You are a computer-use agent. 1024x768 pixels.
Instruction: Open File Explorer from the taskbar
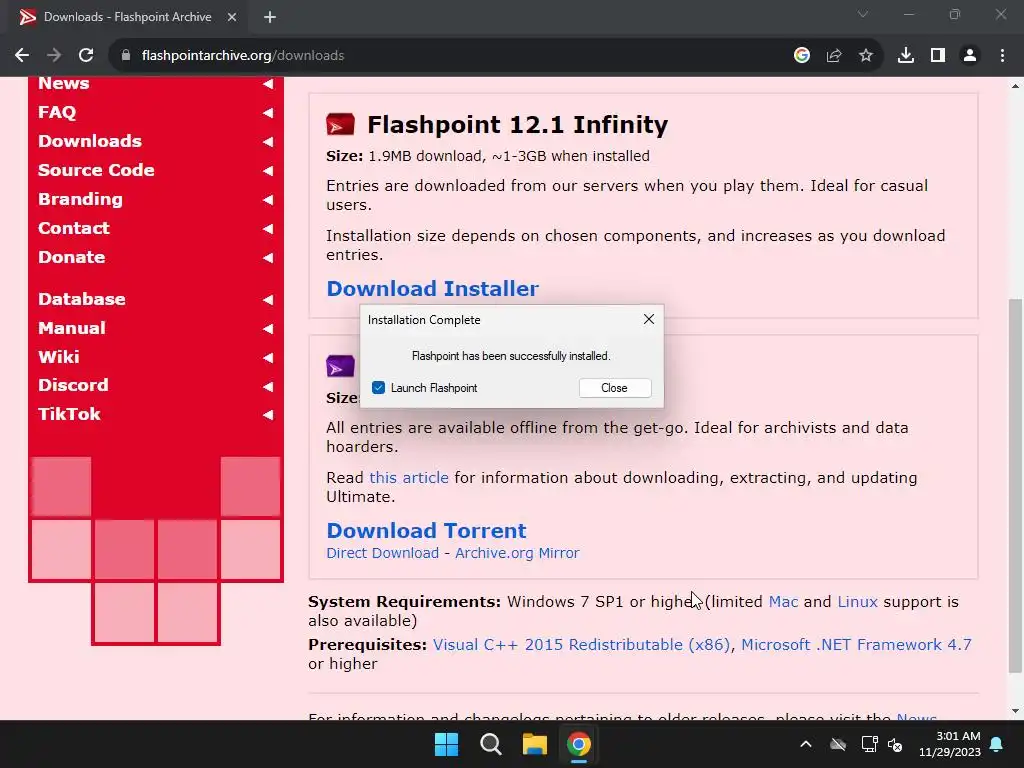(534, 744)
